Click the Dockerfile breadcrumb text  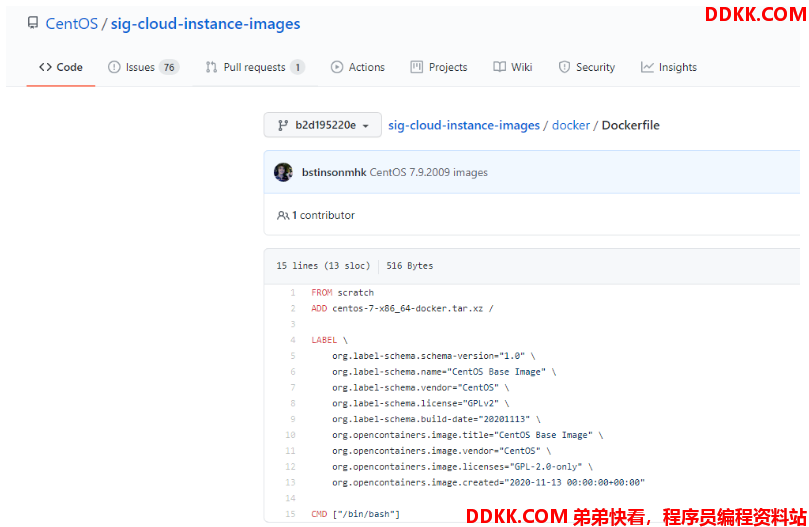[630, 125]
